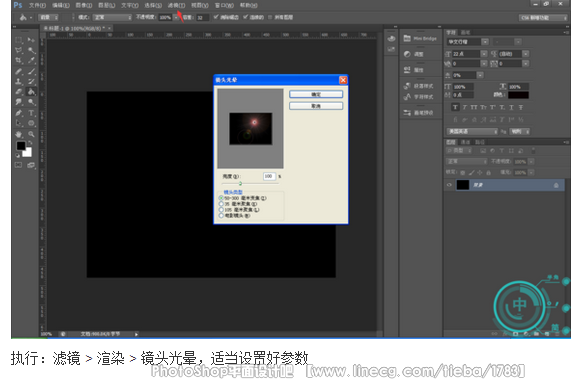Select 50-300 毫米变焦 lens type
575x388 pixels.
pyautogui.click(x=242, y=198)
